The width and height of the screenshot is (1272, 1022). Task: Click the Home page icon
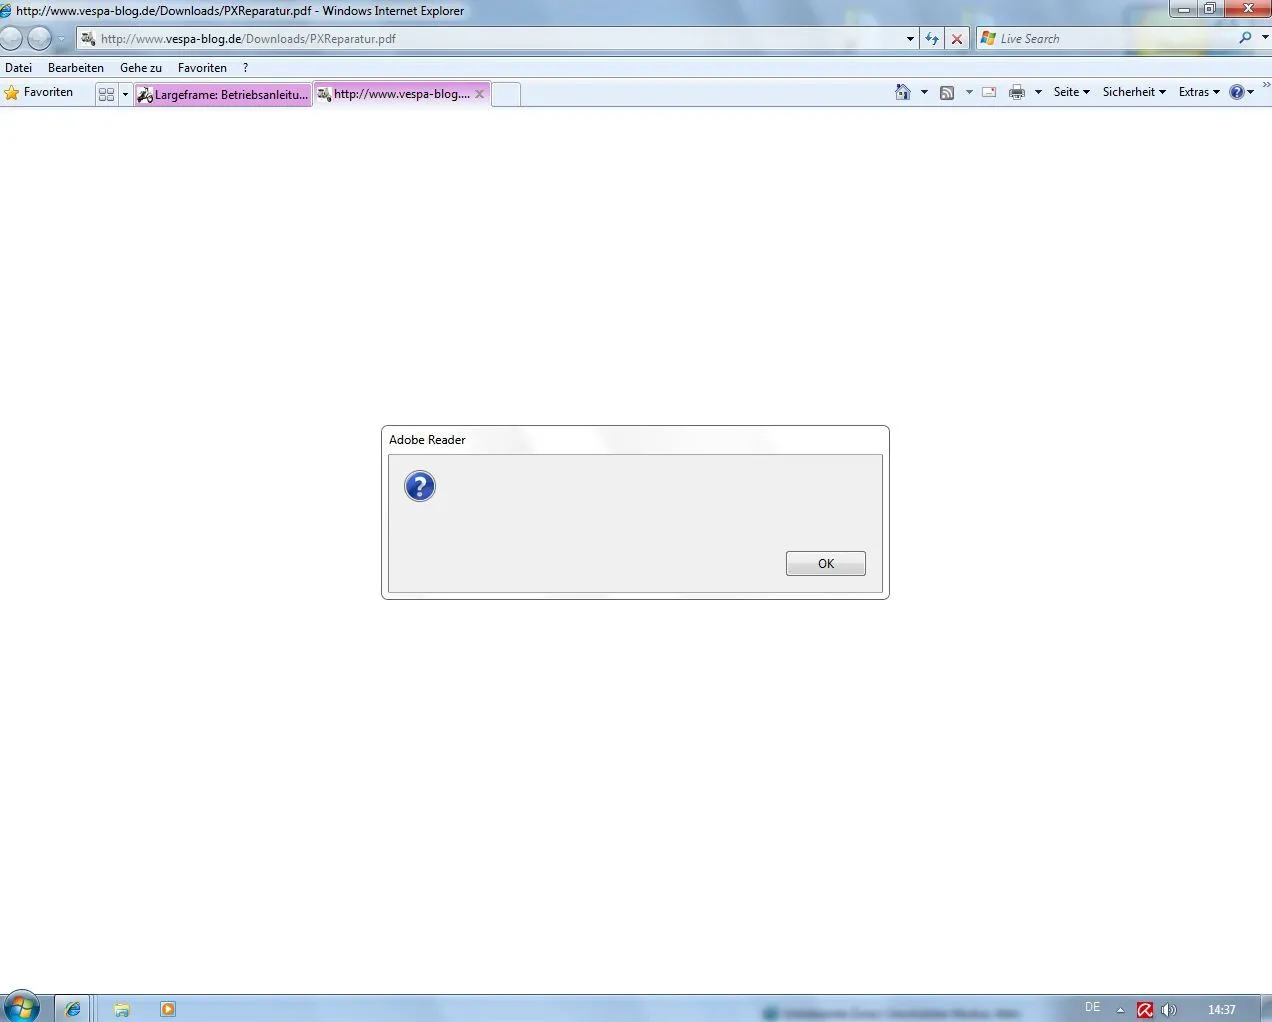click(x=902, y=92)
